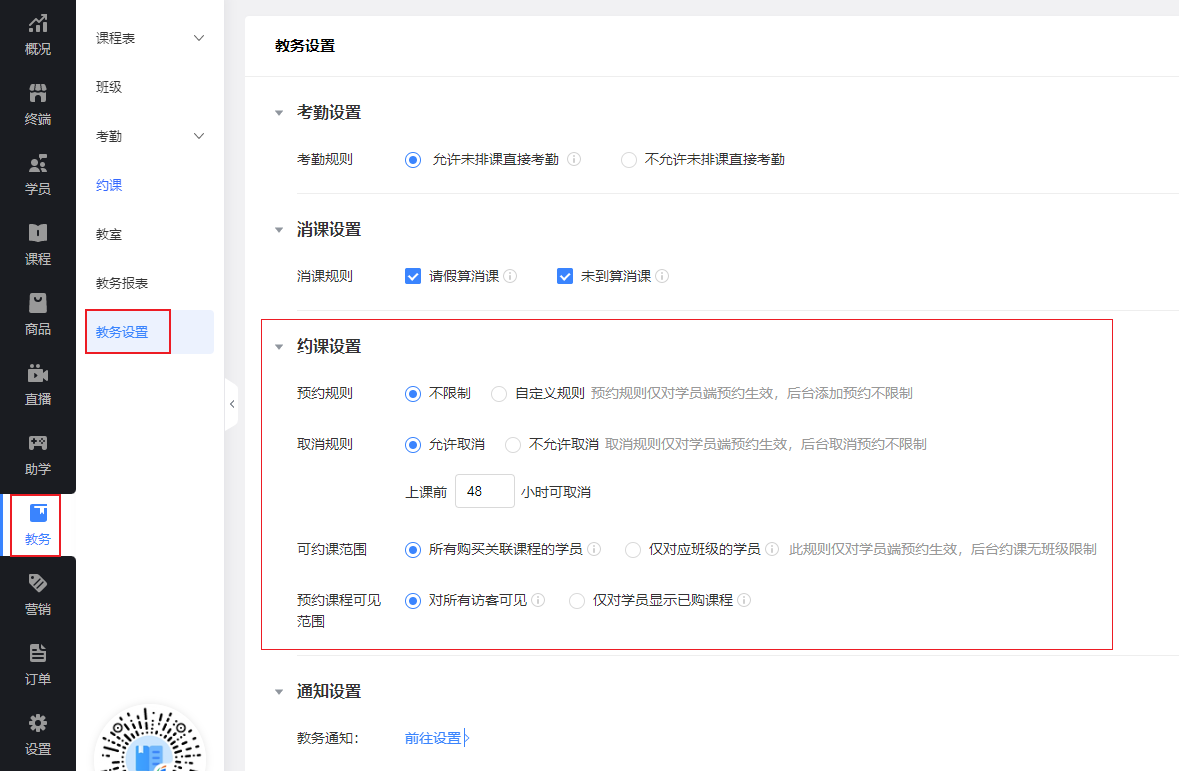Screen dimensions: 1179x771
Task: Click the QR code image in sidebar
Action: [x=150, y=739]
